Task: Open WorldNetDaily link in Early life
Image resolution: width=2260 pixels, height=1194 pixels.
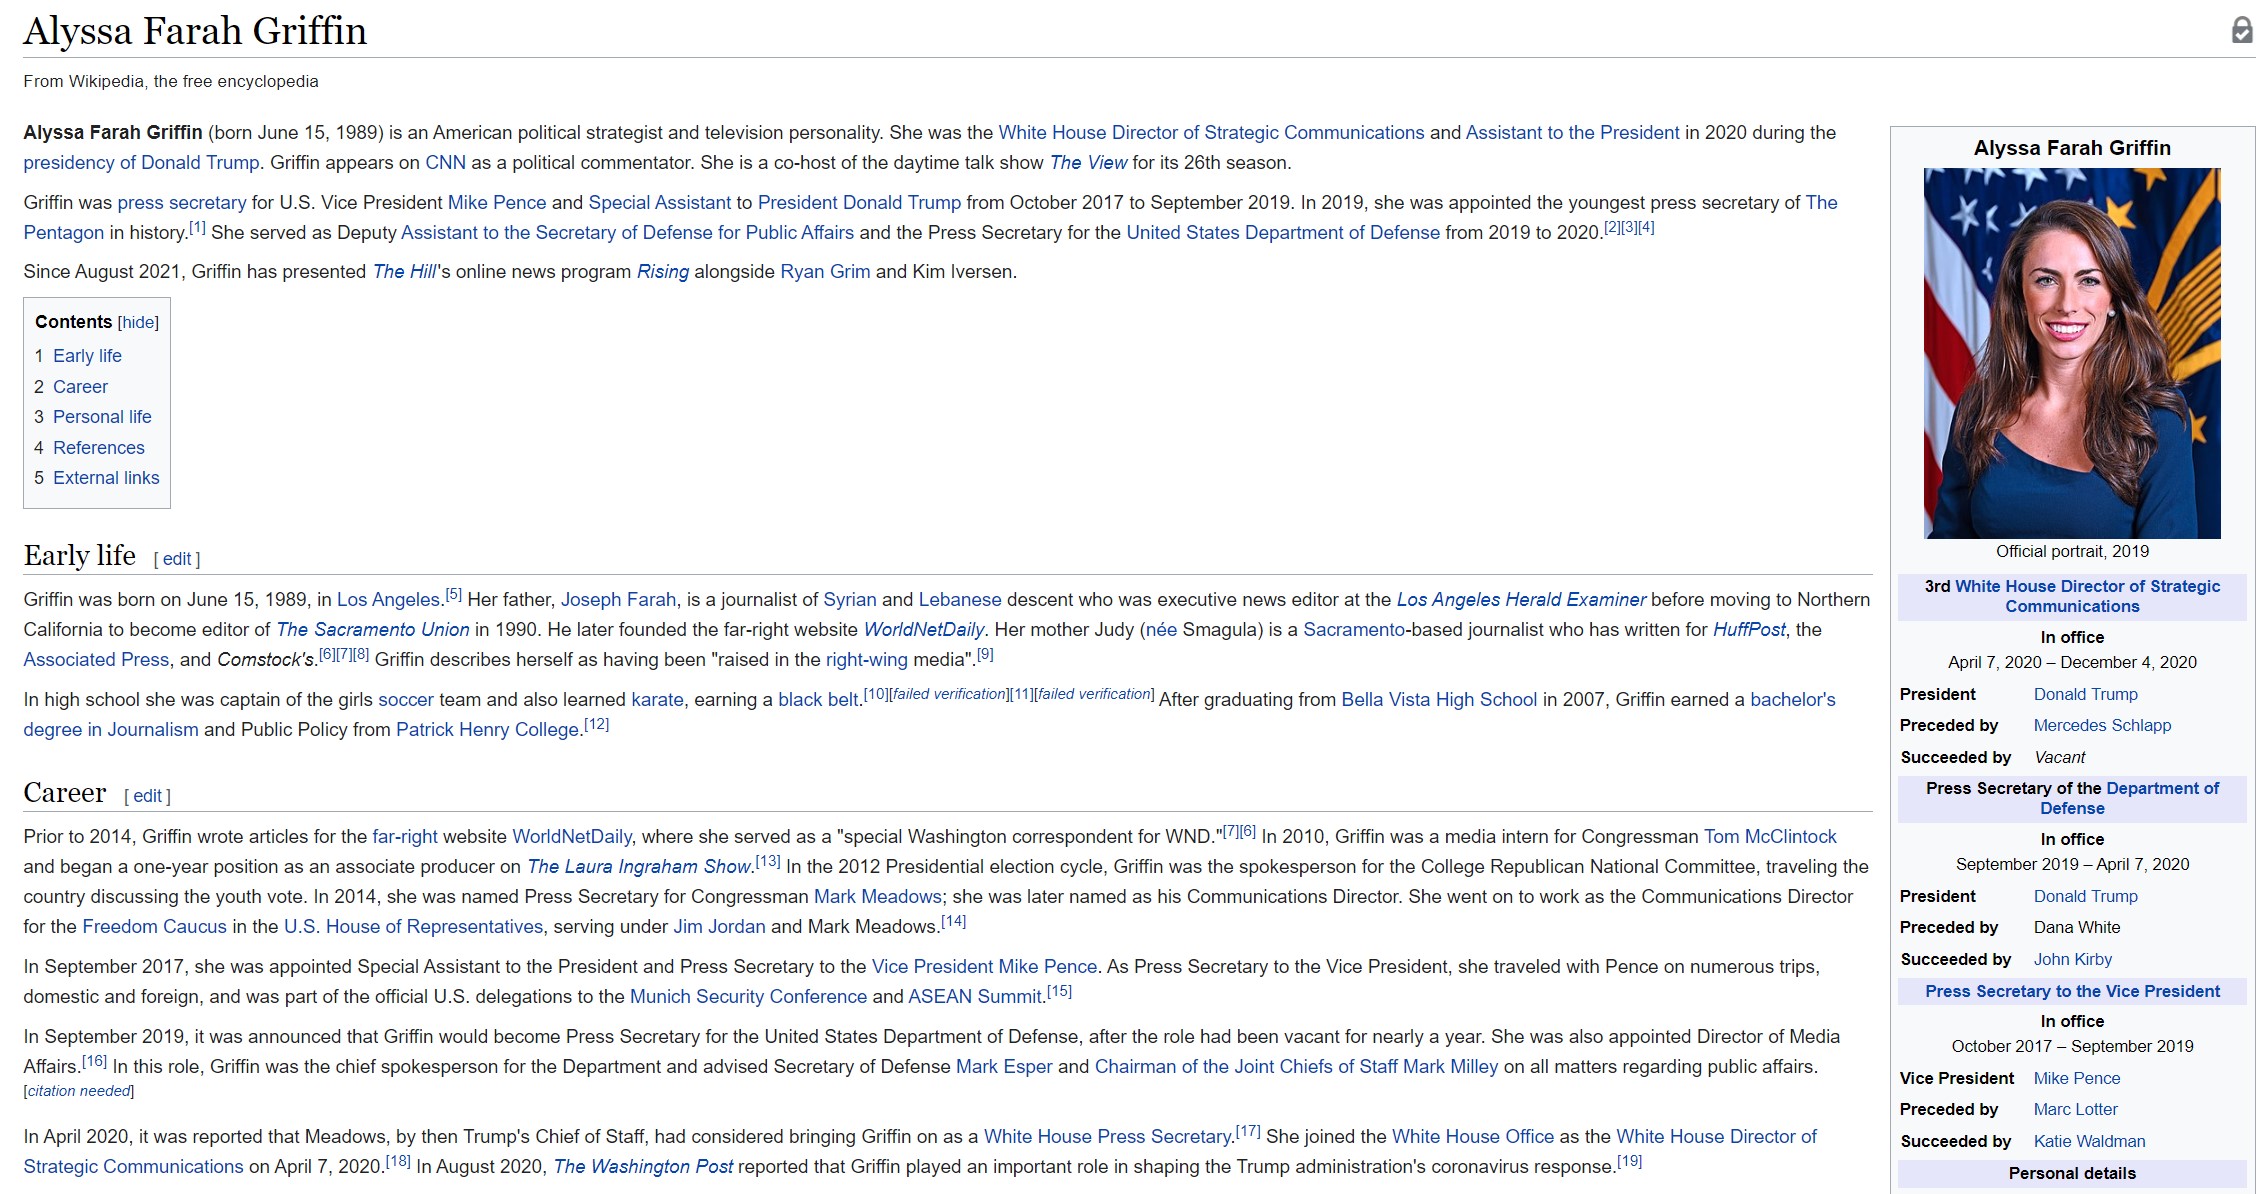Action: pyautogui.click(x=924, y=630)
